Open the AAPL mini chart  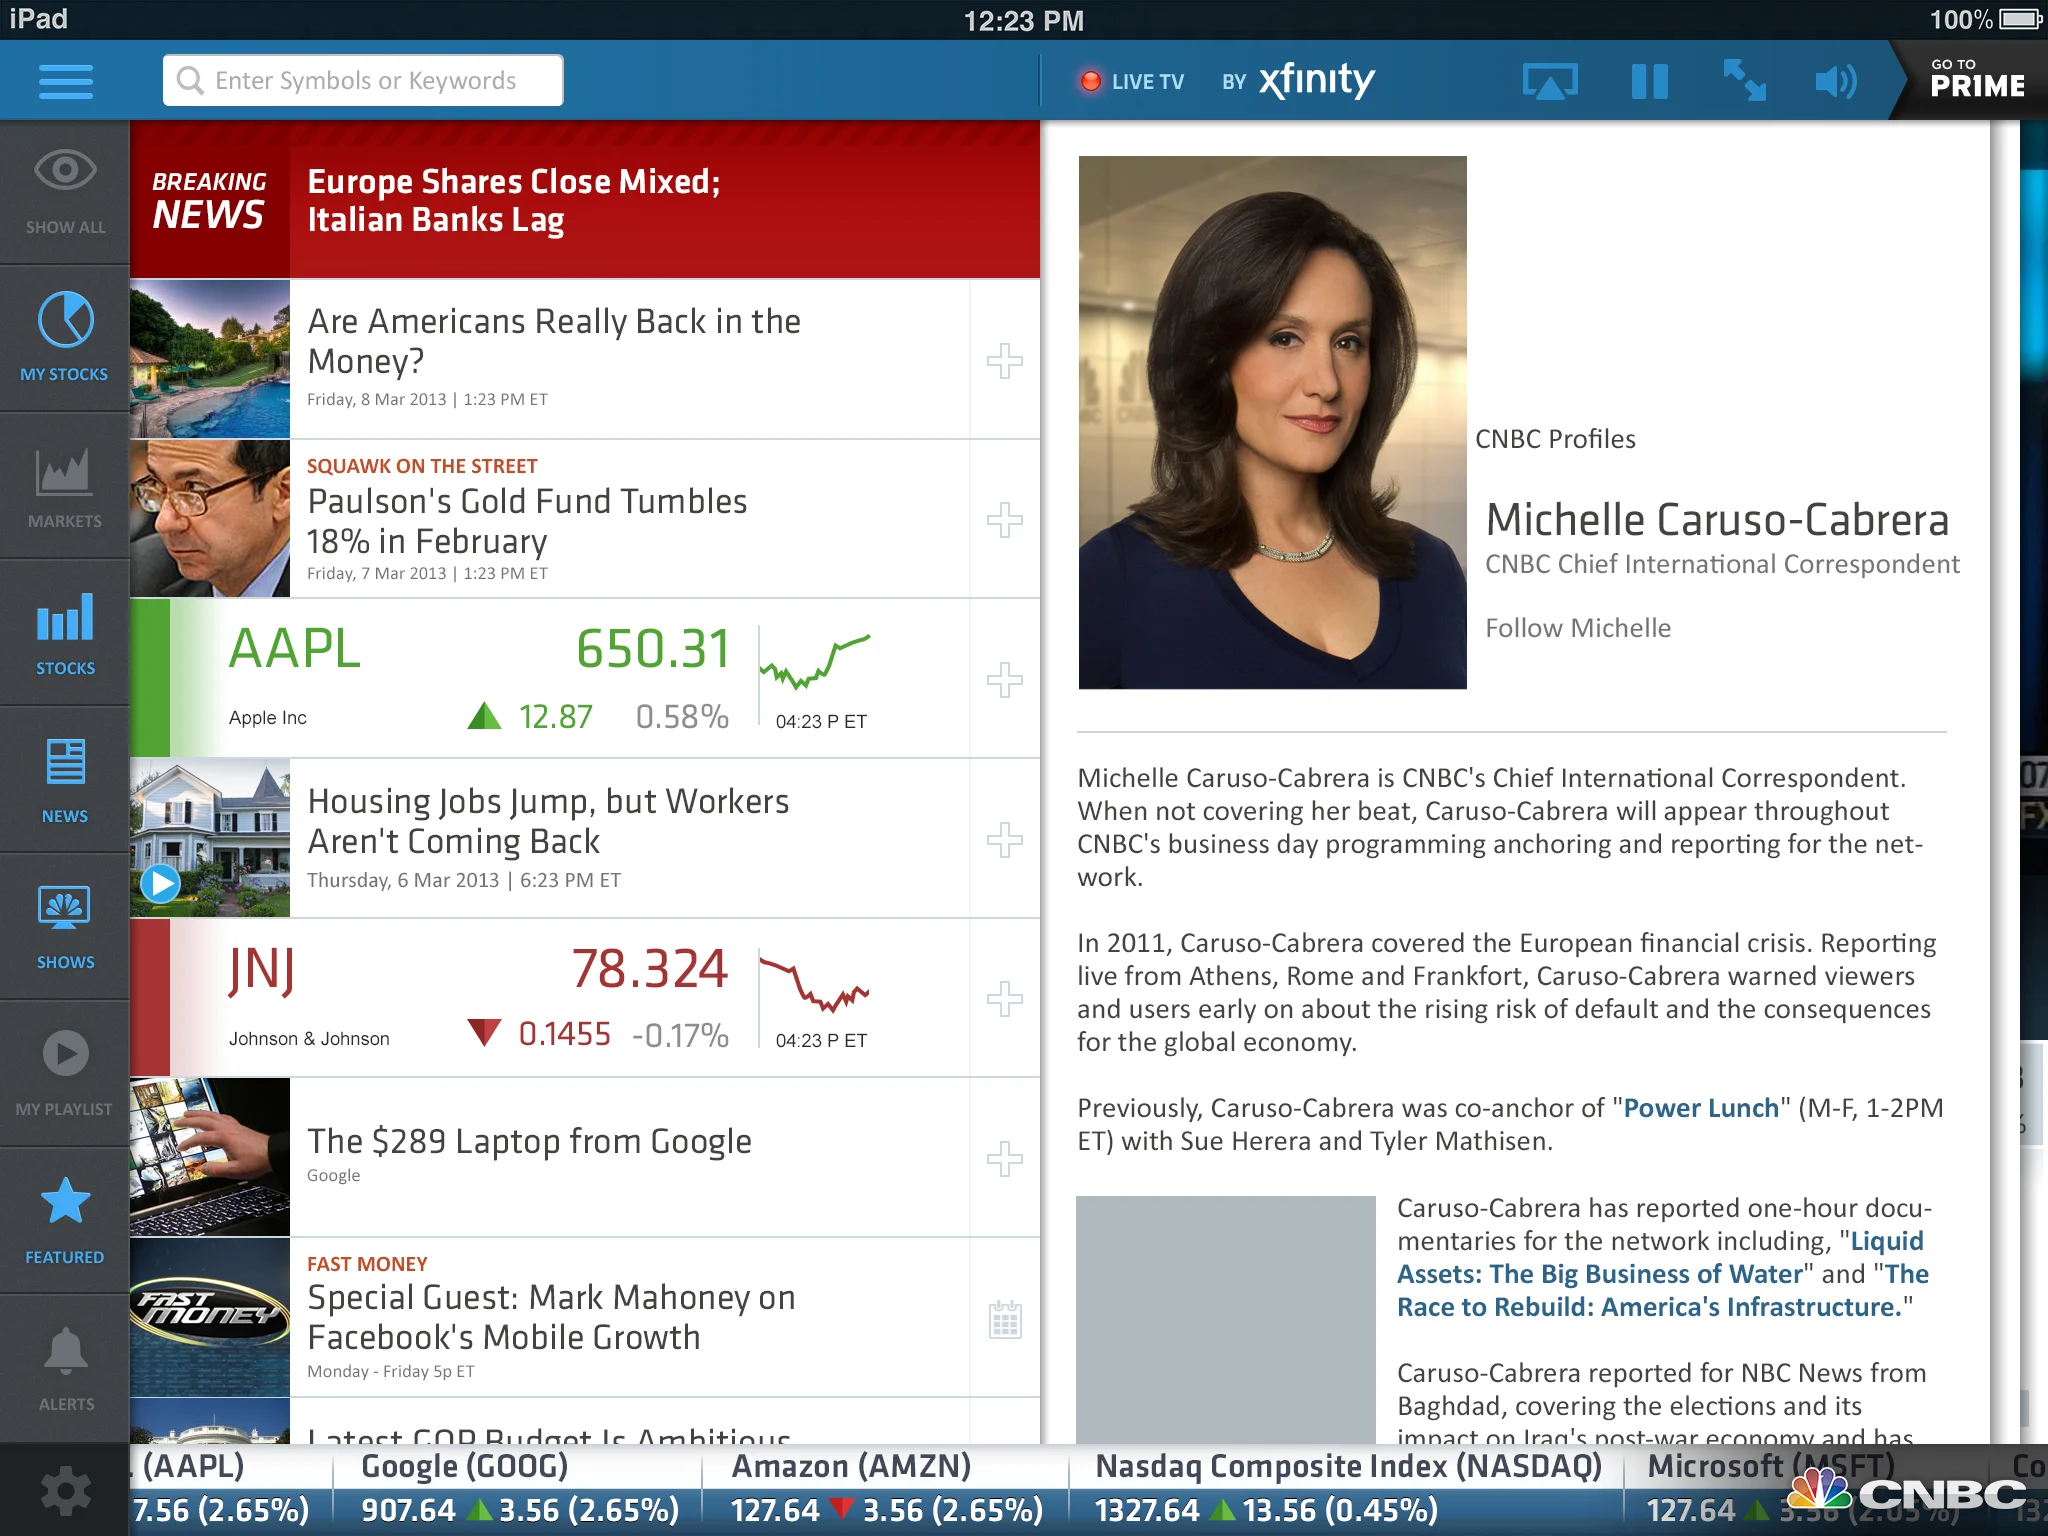pyautogui.click(x=815, y=661)
